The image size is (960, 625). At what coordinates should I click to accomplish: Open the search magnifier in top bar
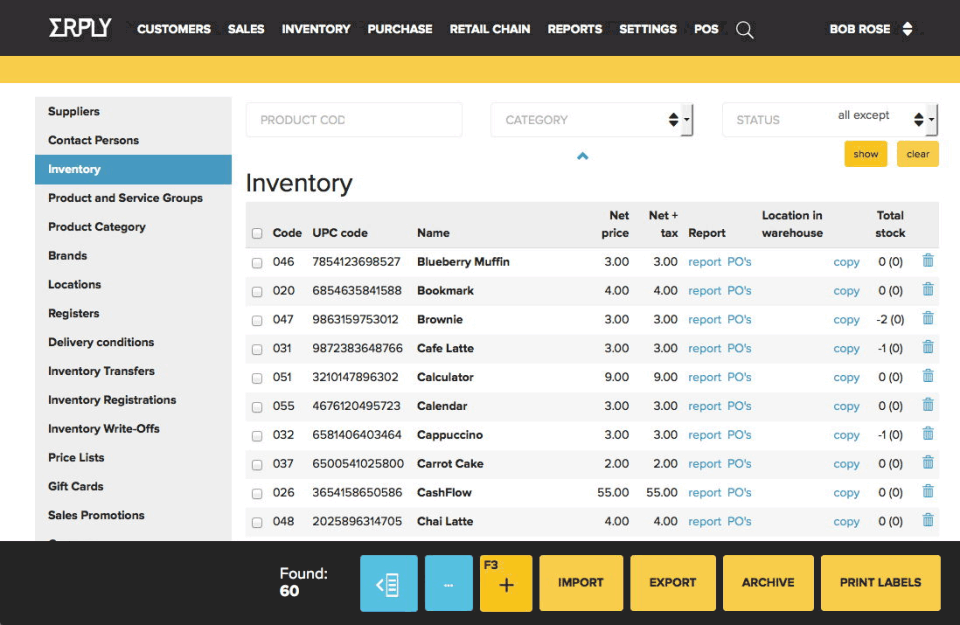click(x=744, y=29)
